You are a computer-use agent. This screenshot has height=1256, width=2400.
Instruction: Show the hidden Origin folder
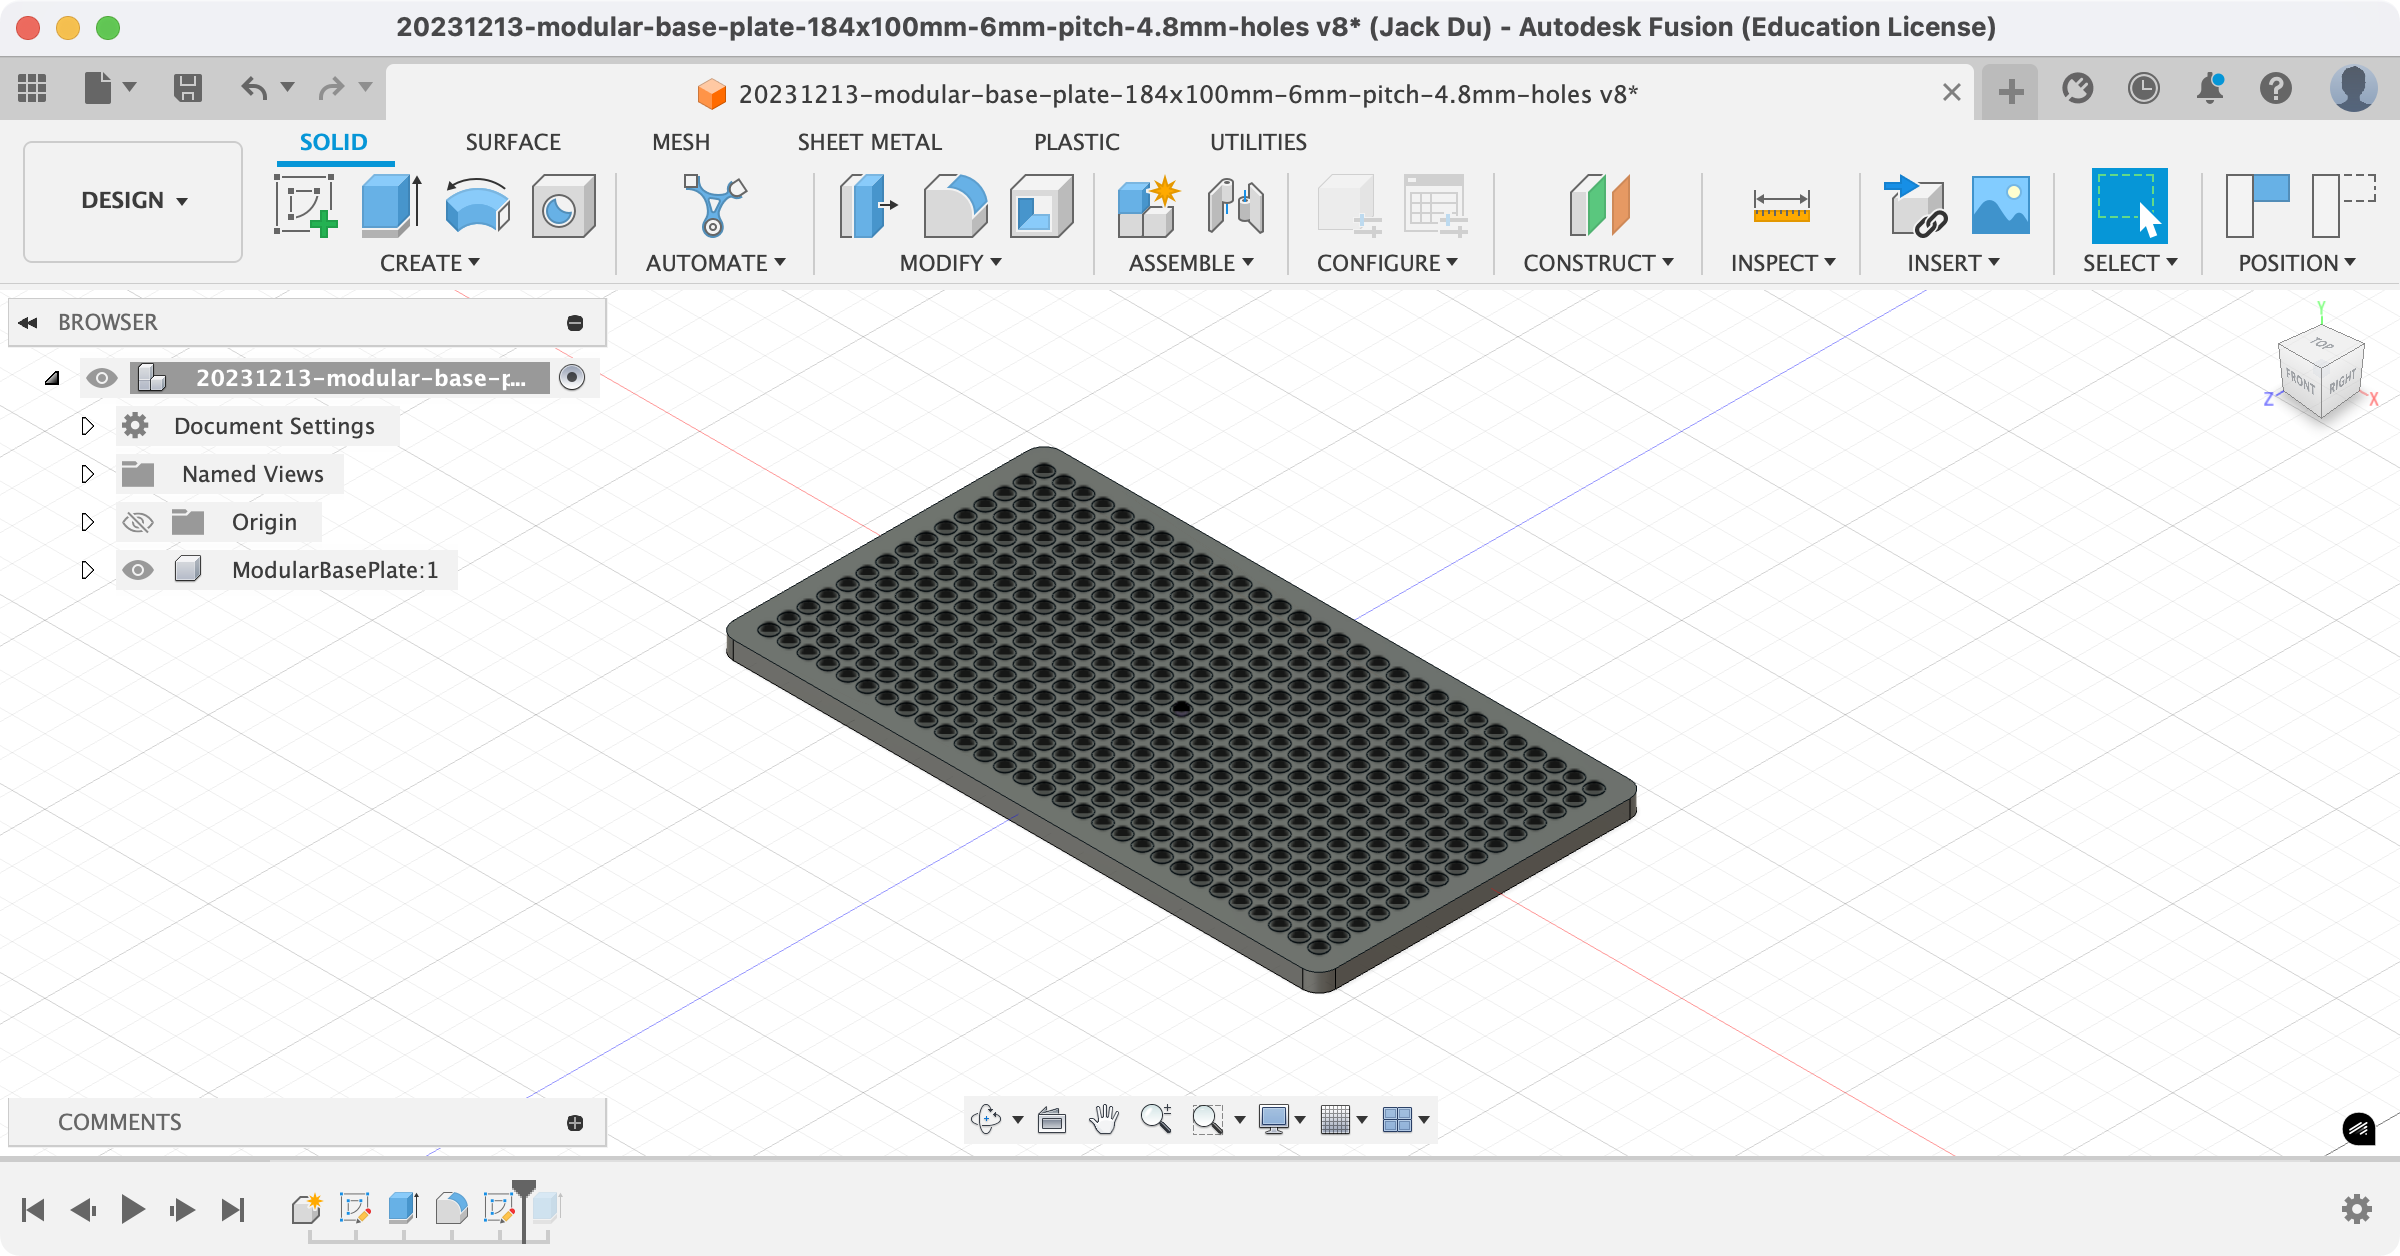pyautogui.click(x=138, y=522)
